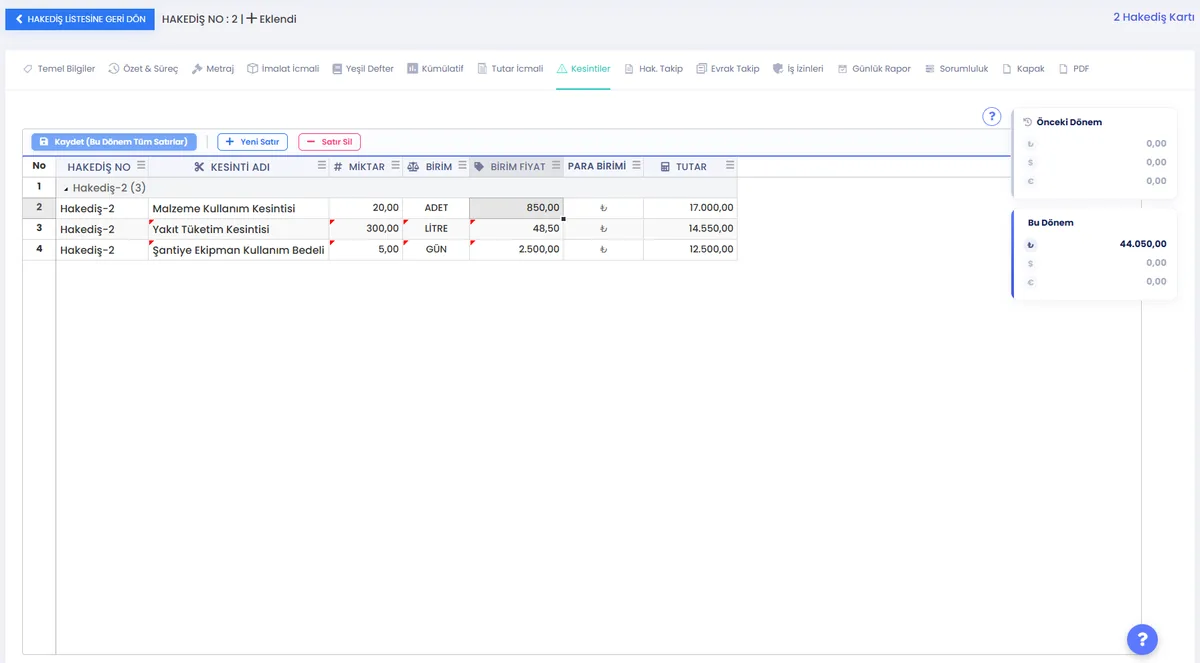
Task: Go to the Tutar İcmali tab
Action: (x=510, y=69)
